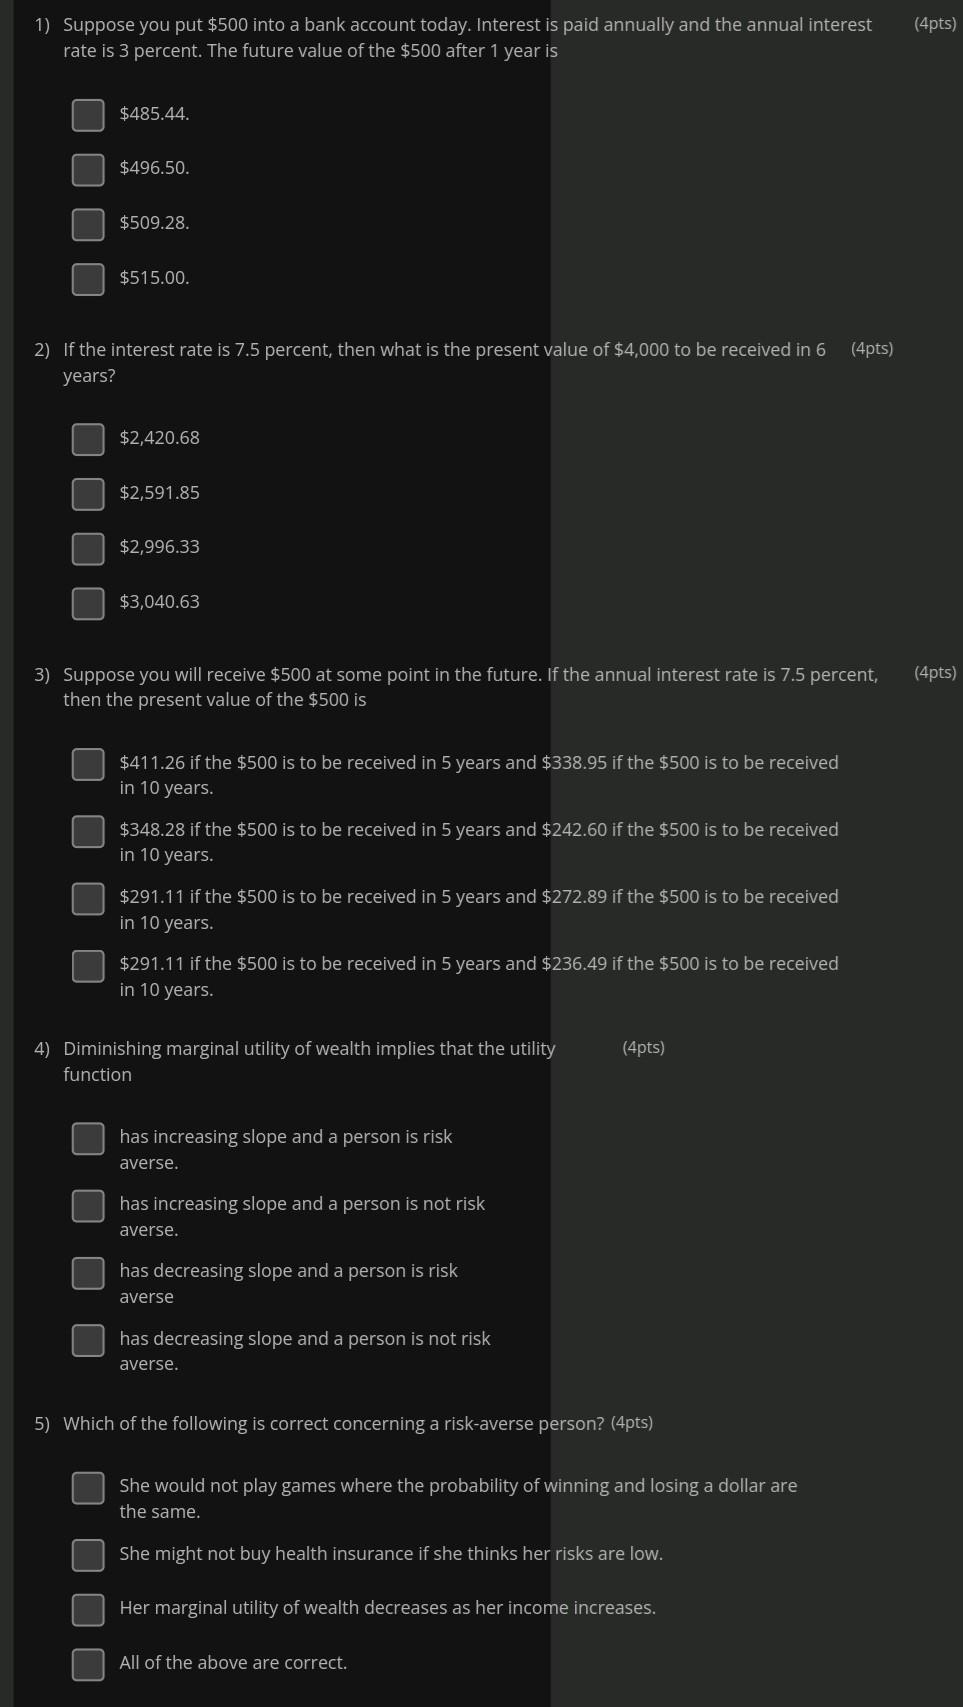Screen dimensions: 963x1707
Task: Check the $2,420.68 option
Action: tap(88, 439)
